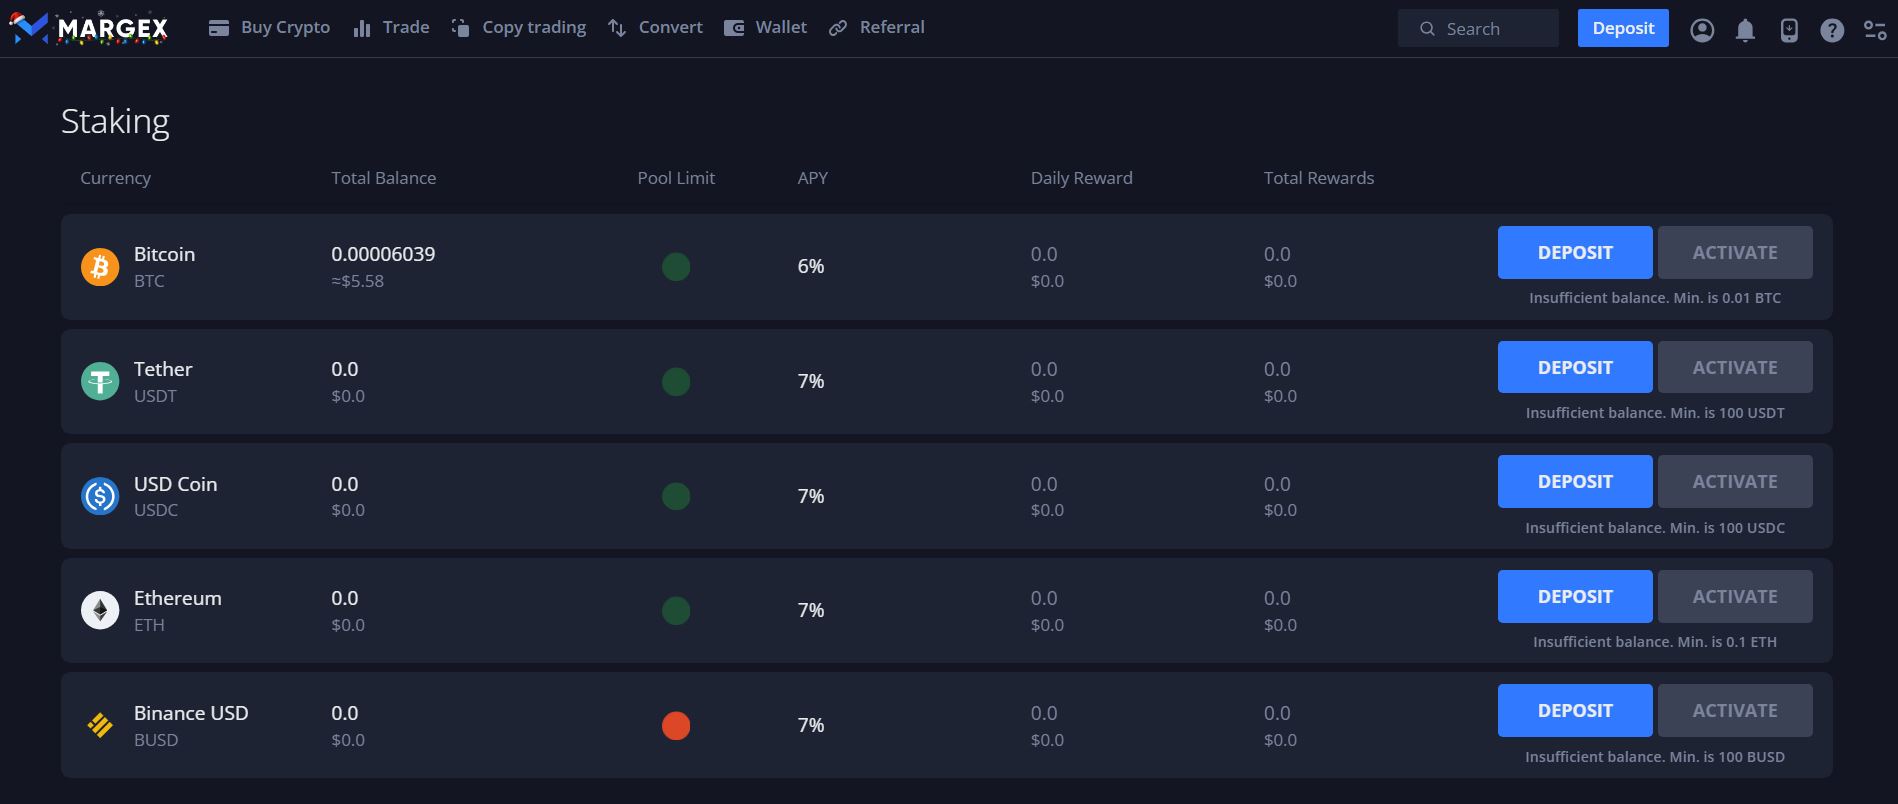Click the ≈$5.58 balance value
Screen dimensions: 1898x804
pos(357,281)
